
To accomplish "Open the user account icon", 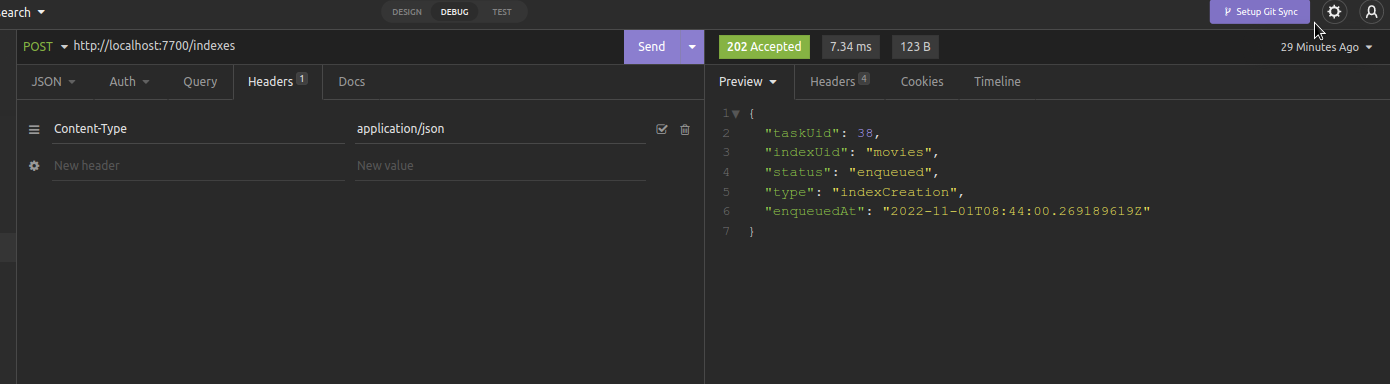I will [1371, 12].
